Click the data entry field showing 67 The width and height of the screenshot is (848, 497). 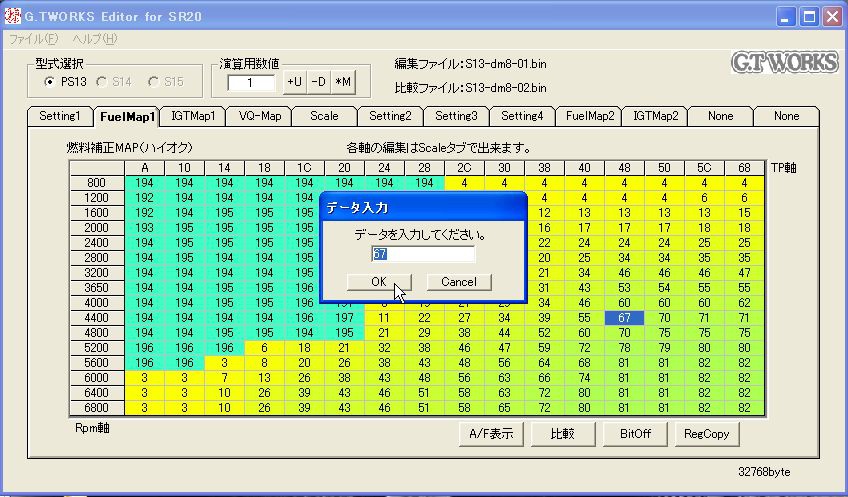click(423, 254)
